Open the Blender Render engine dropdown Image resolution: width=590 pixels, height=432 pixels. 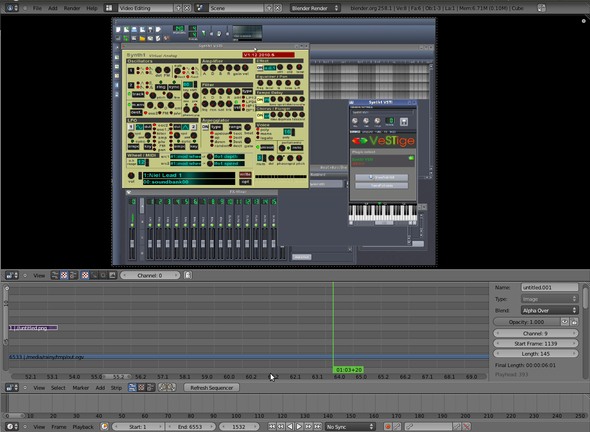point(315,8)
